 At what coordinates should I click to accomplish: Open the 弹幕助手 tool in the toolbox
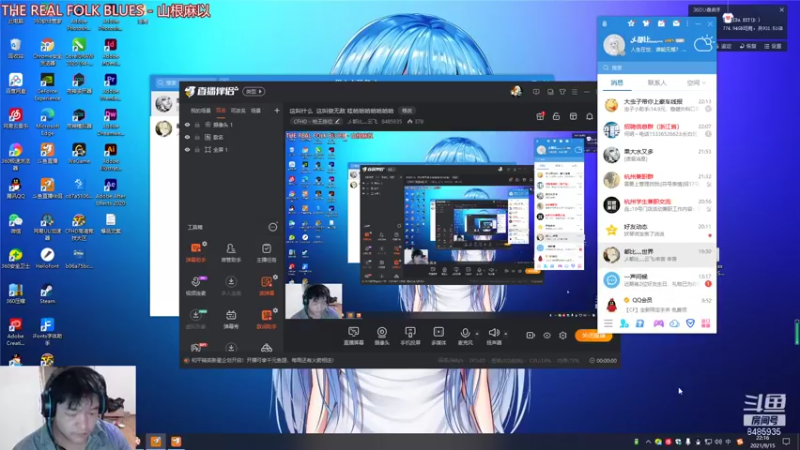pyautogui.click(x=196, y=253)
